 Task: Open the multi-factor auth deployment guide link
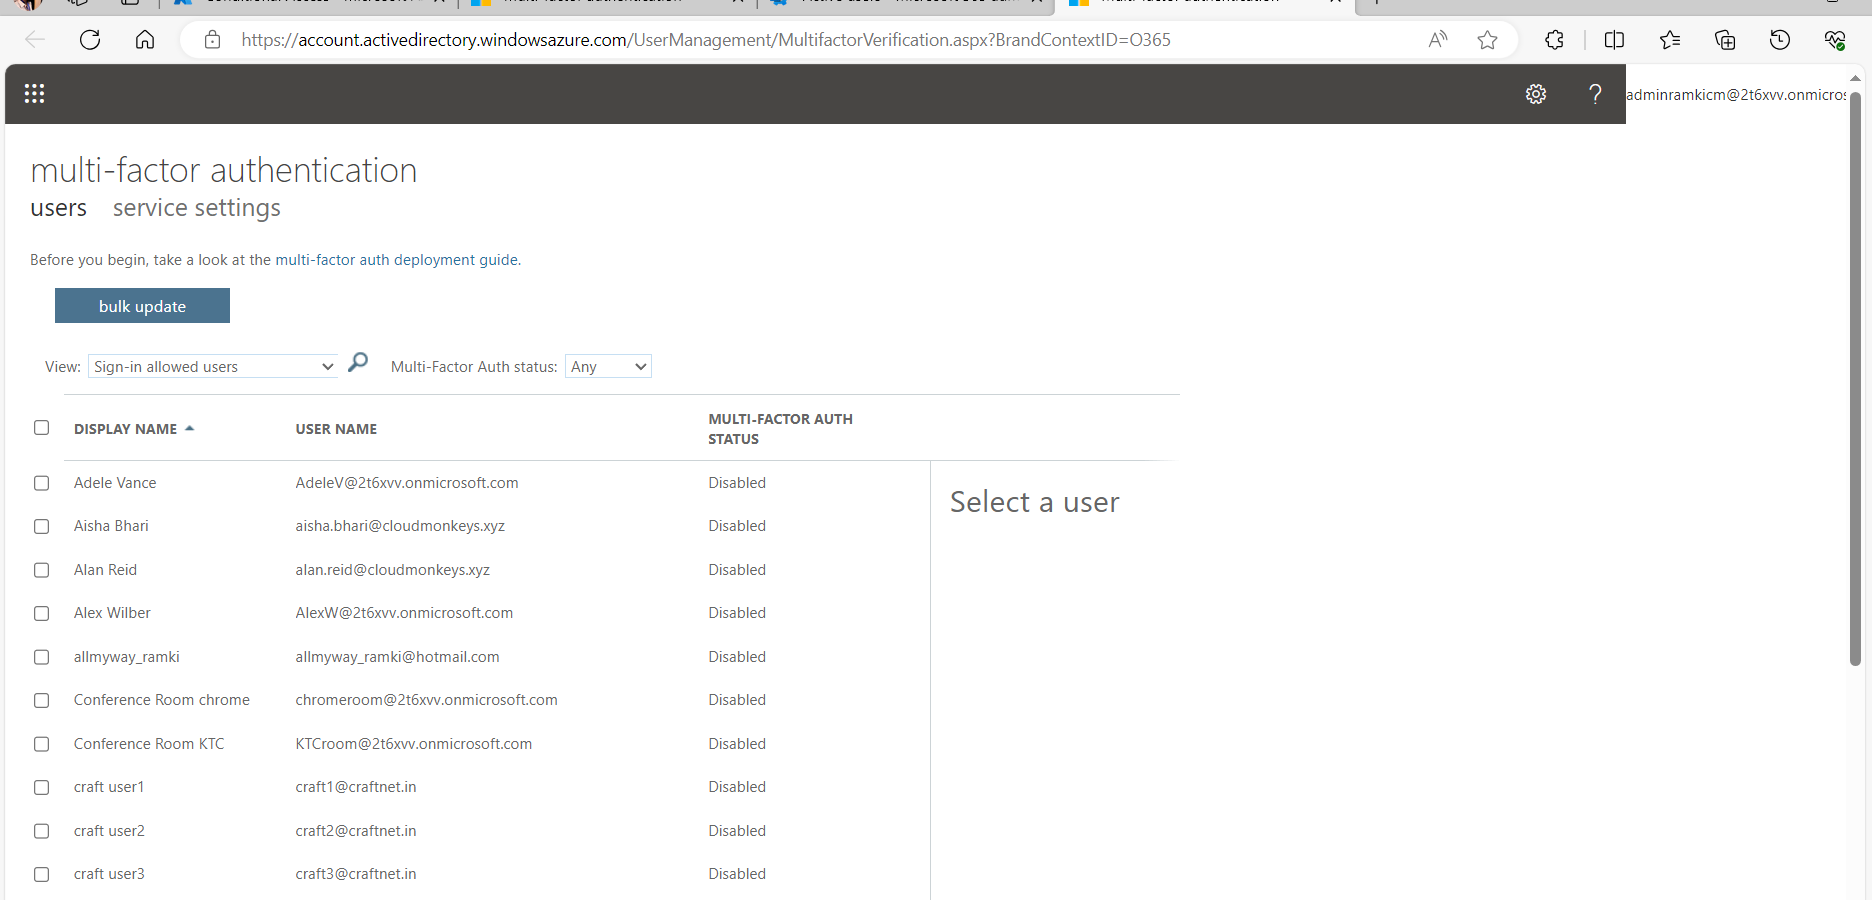pos(397,260)
